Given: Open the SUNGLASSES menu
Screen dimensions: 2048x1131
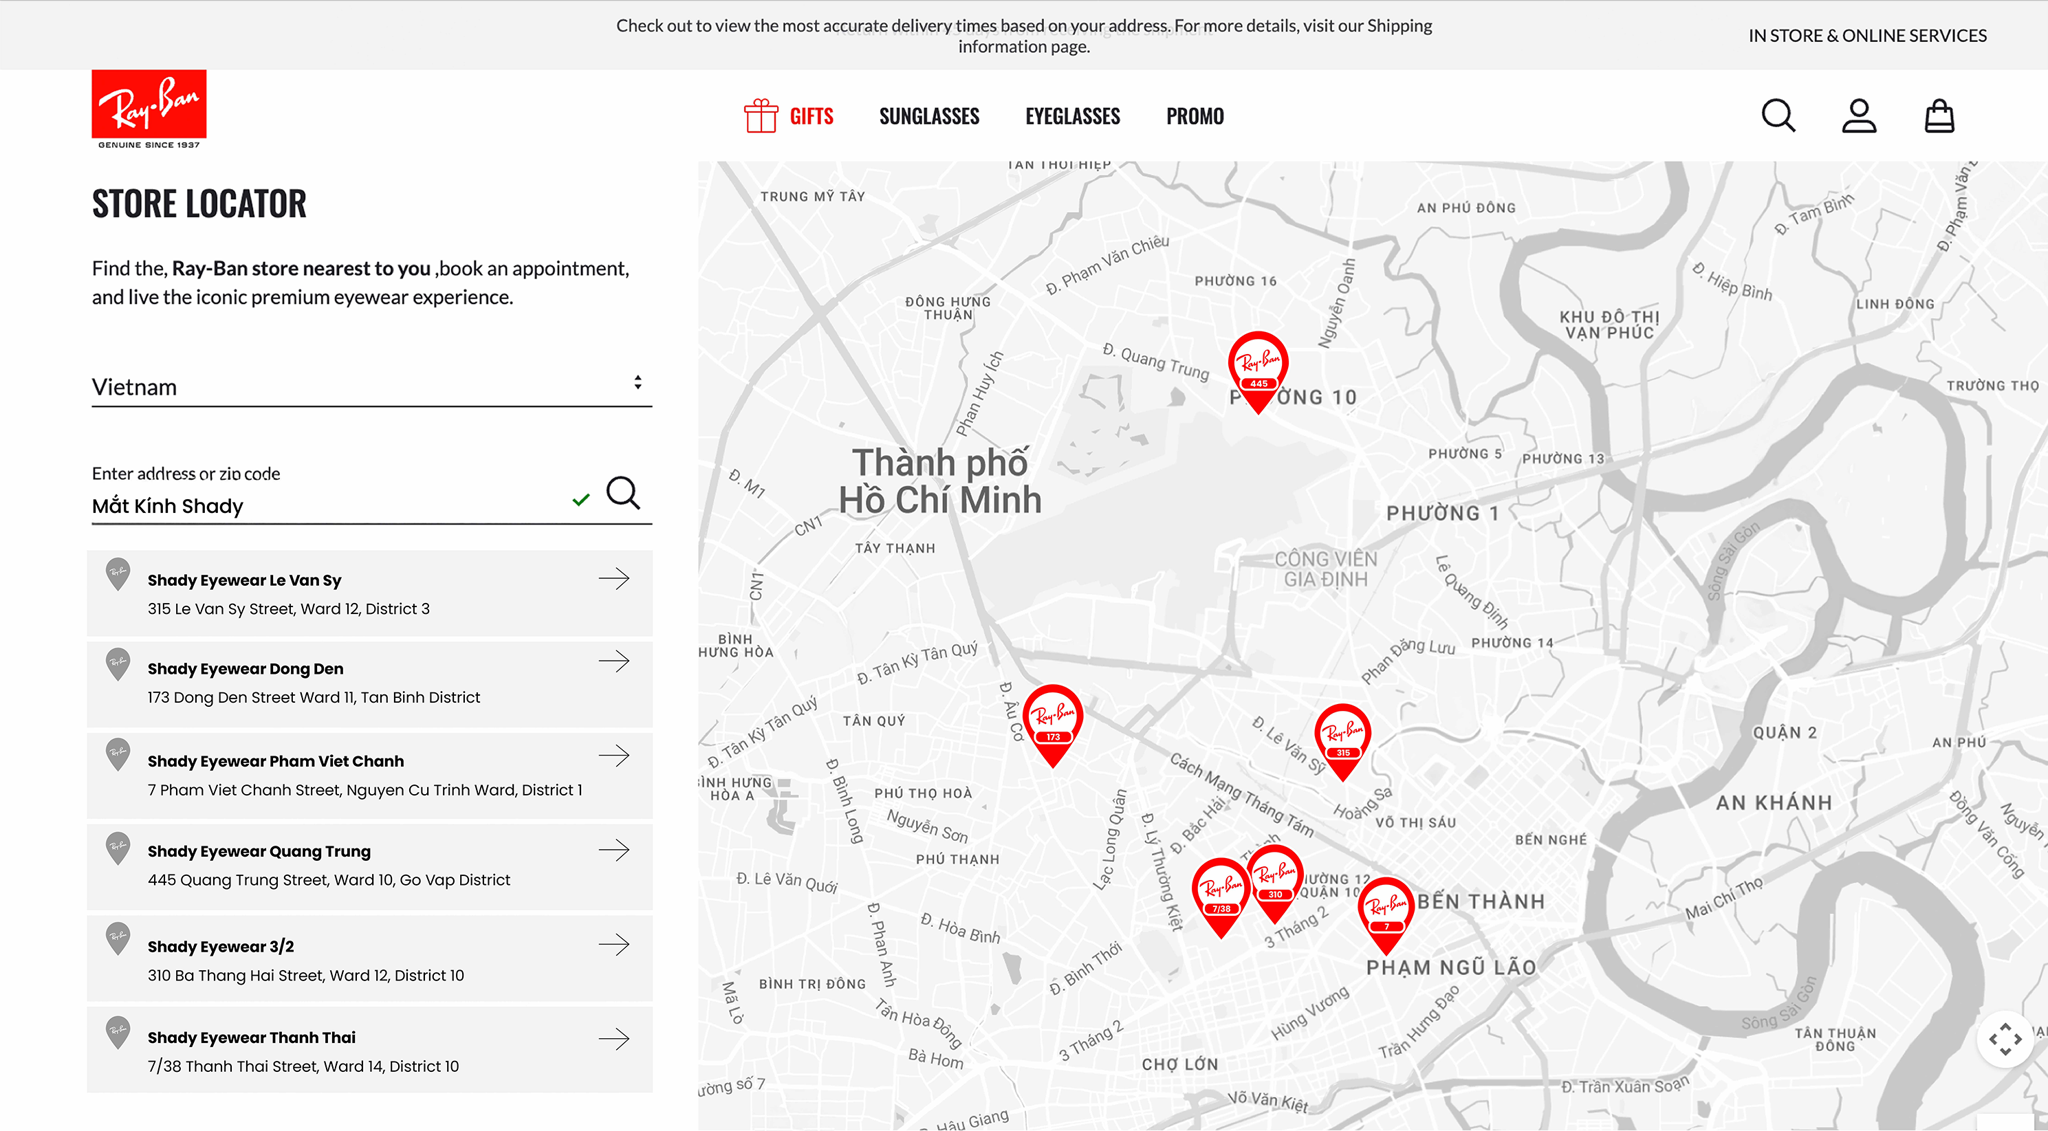Looking at the screenshot, I should (x=928, y=115).
